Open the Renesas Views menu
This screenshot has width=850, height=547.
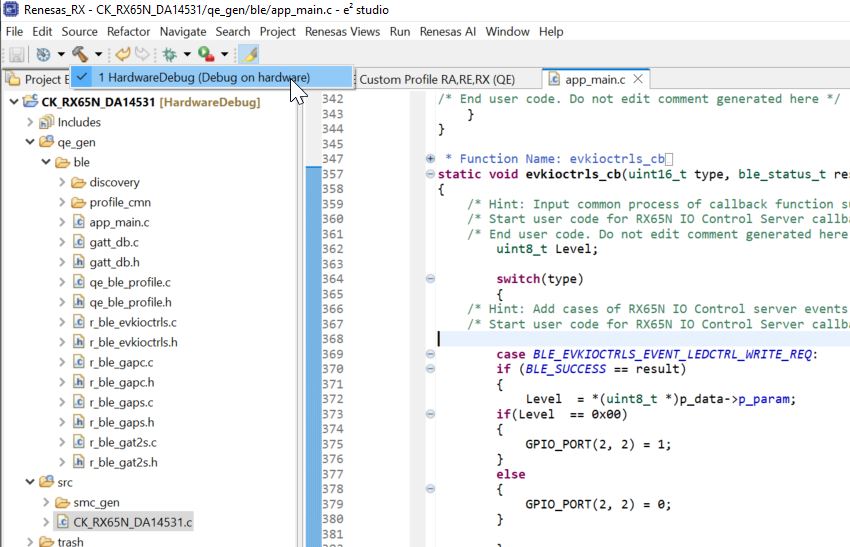coord(342,31)
